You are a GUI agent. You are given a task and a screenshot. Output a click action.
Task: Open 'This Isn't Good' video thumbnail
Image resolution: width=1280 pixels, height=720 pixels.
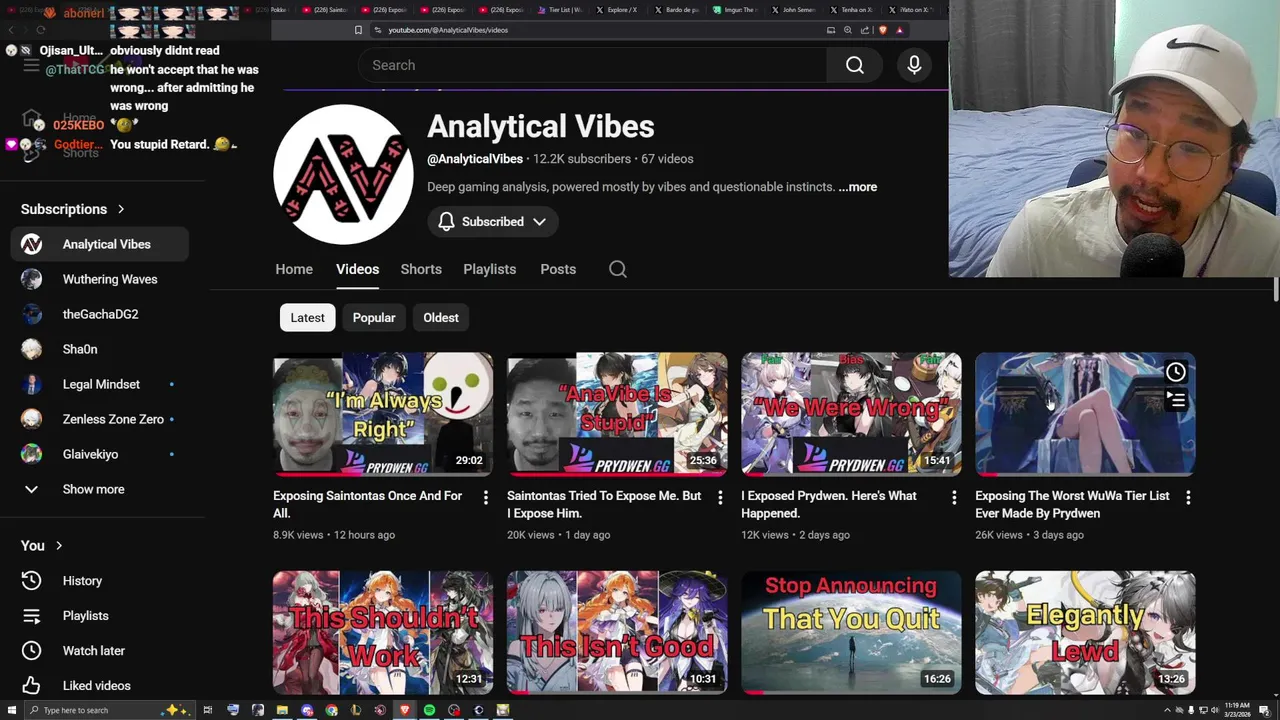(617, 633)
